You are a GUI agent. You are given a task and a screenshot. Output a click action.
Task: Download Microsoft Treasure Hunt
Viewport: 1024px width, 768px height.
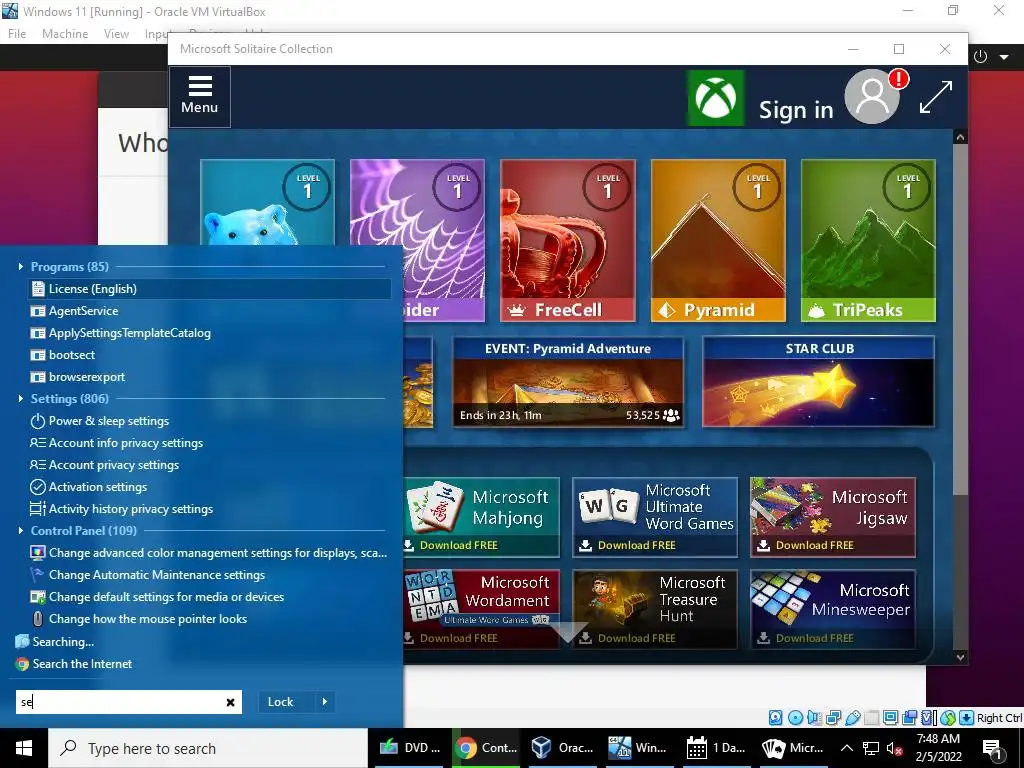pos(655,609)
